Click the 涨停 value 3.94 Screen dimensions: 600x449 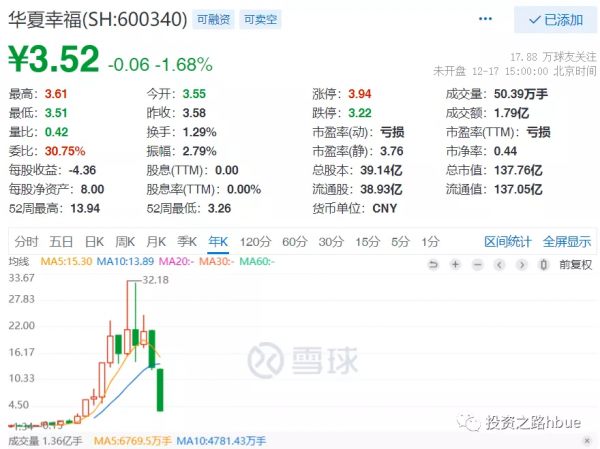360,94
